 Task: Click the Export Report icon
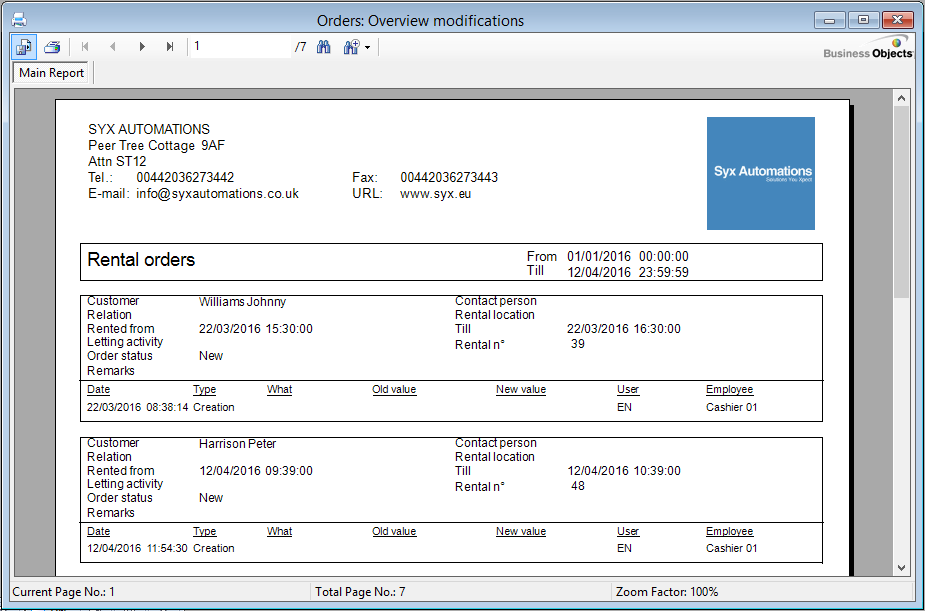pos(24,47)
